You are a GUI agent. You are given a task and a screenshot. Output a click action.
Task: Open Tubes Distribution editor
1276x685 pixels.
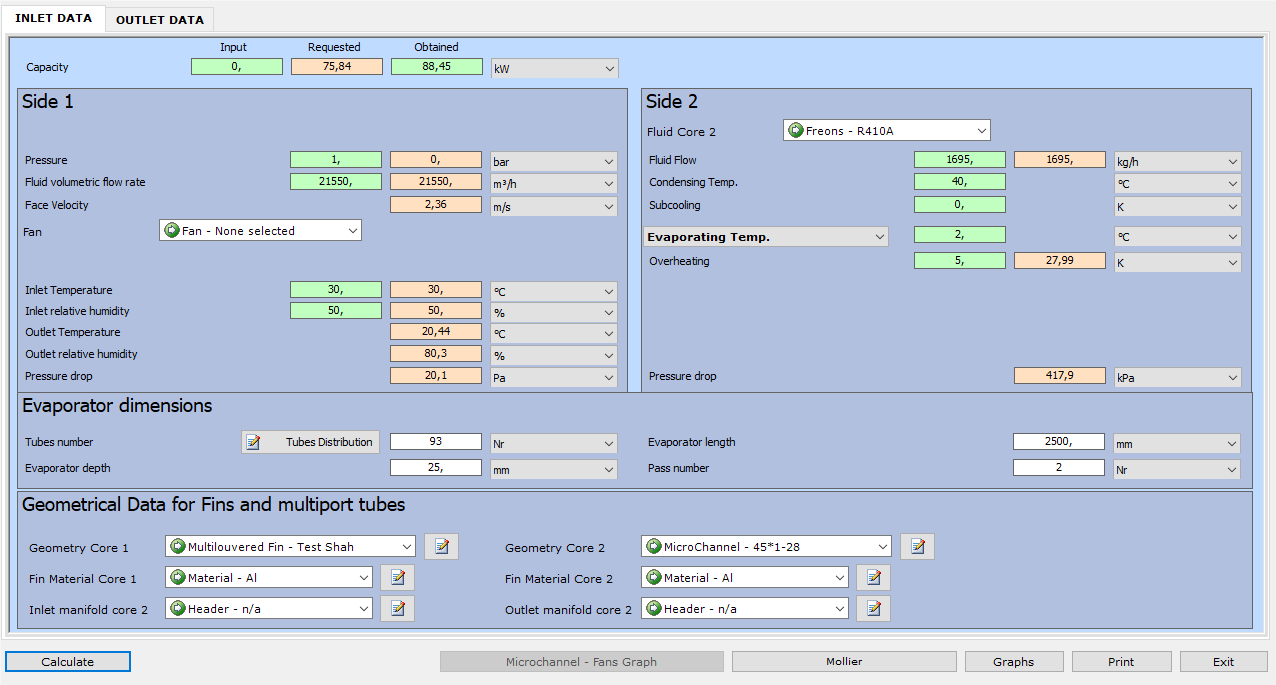point(310,442)
